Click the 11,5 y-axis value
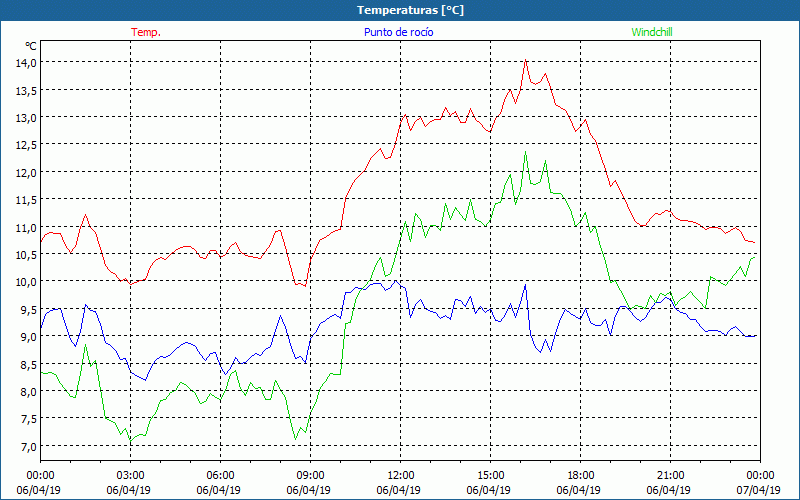 (26, 199)
